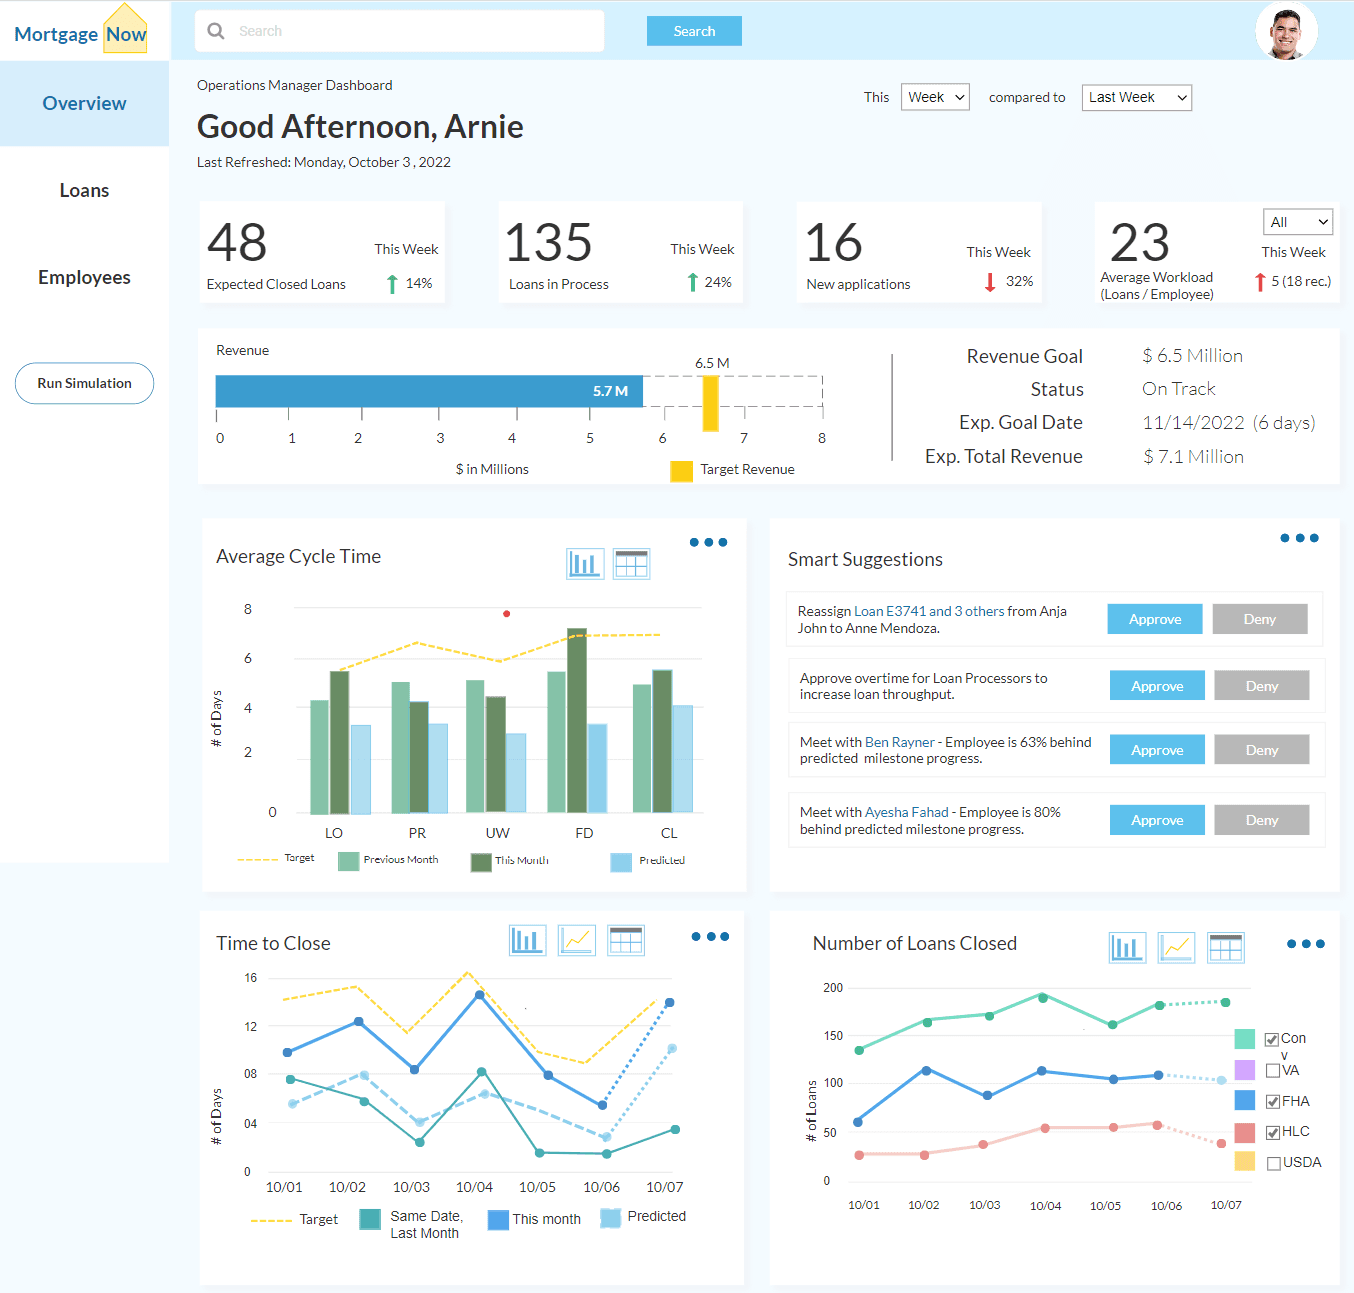Image resolution: width=1354 pixels, height=1293 pixels.
Task: Open the Ben Rayner employee link
Action: pos(900,742)
